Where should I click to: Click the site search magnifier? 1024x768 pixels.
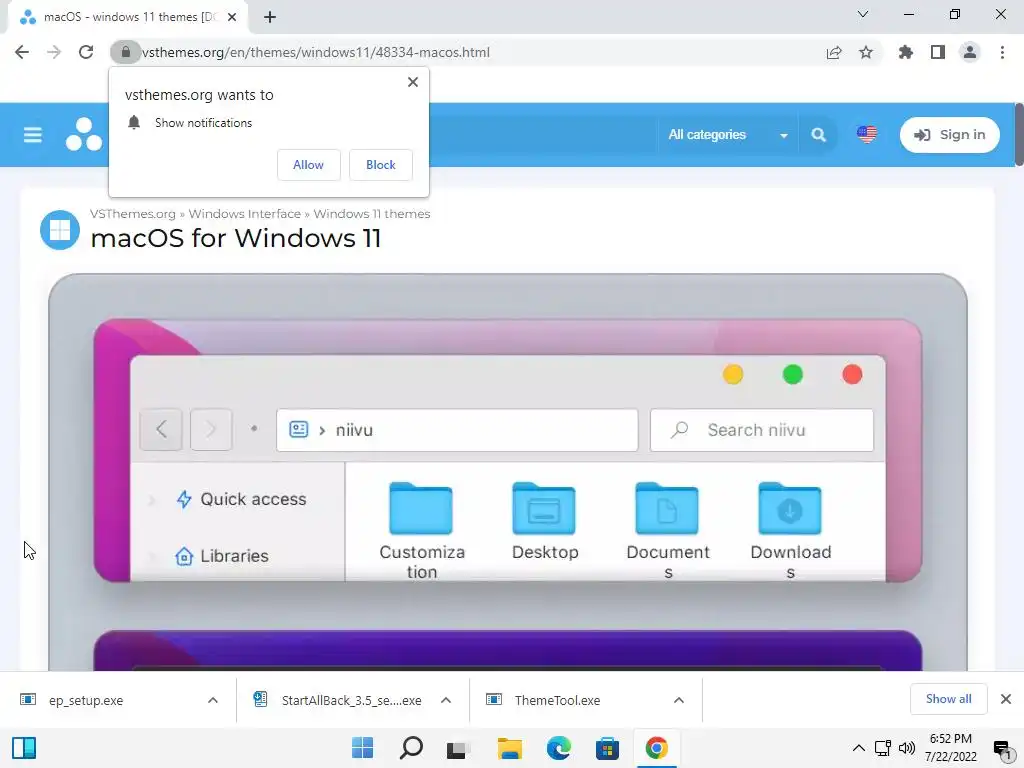pos(818,135)
